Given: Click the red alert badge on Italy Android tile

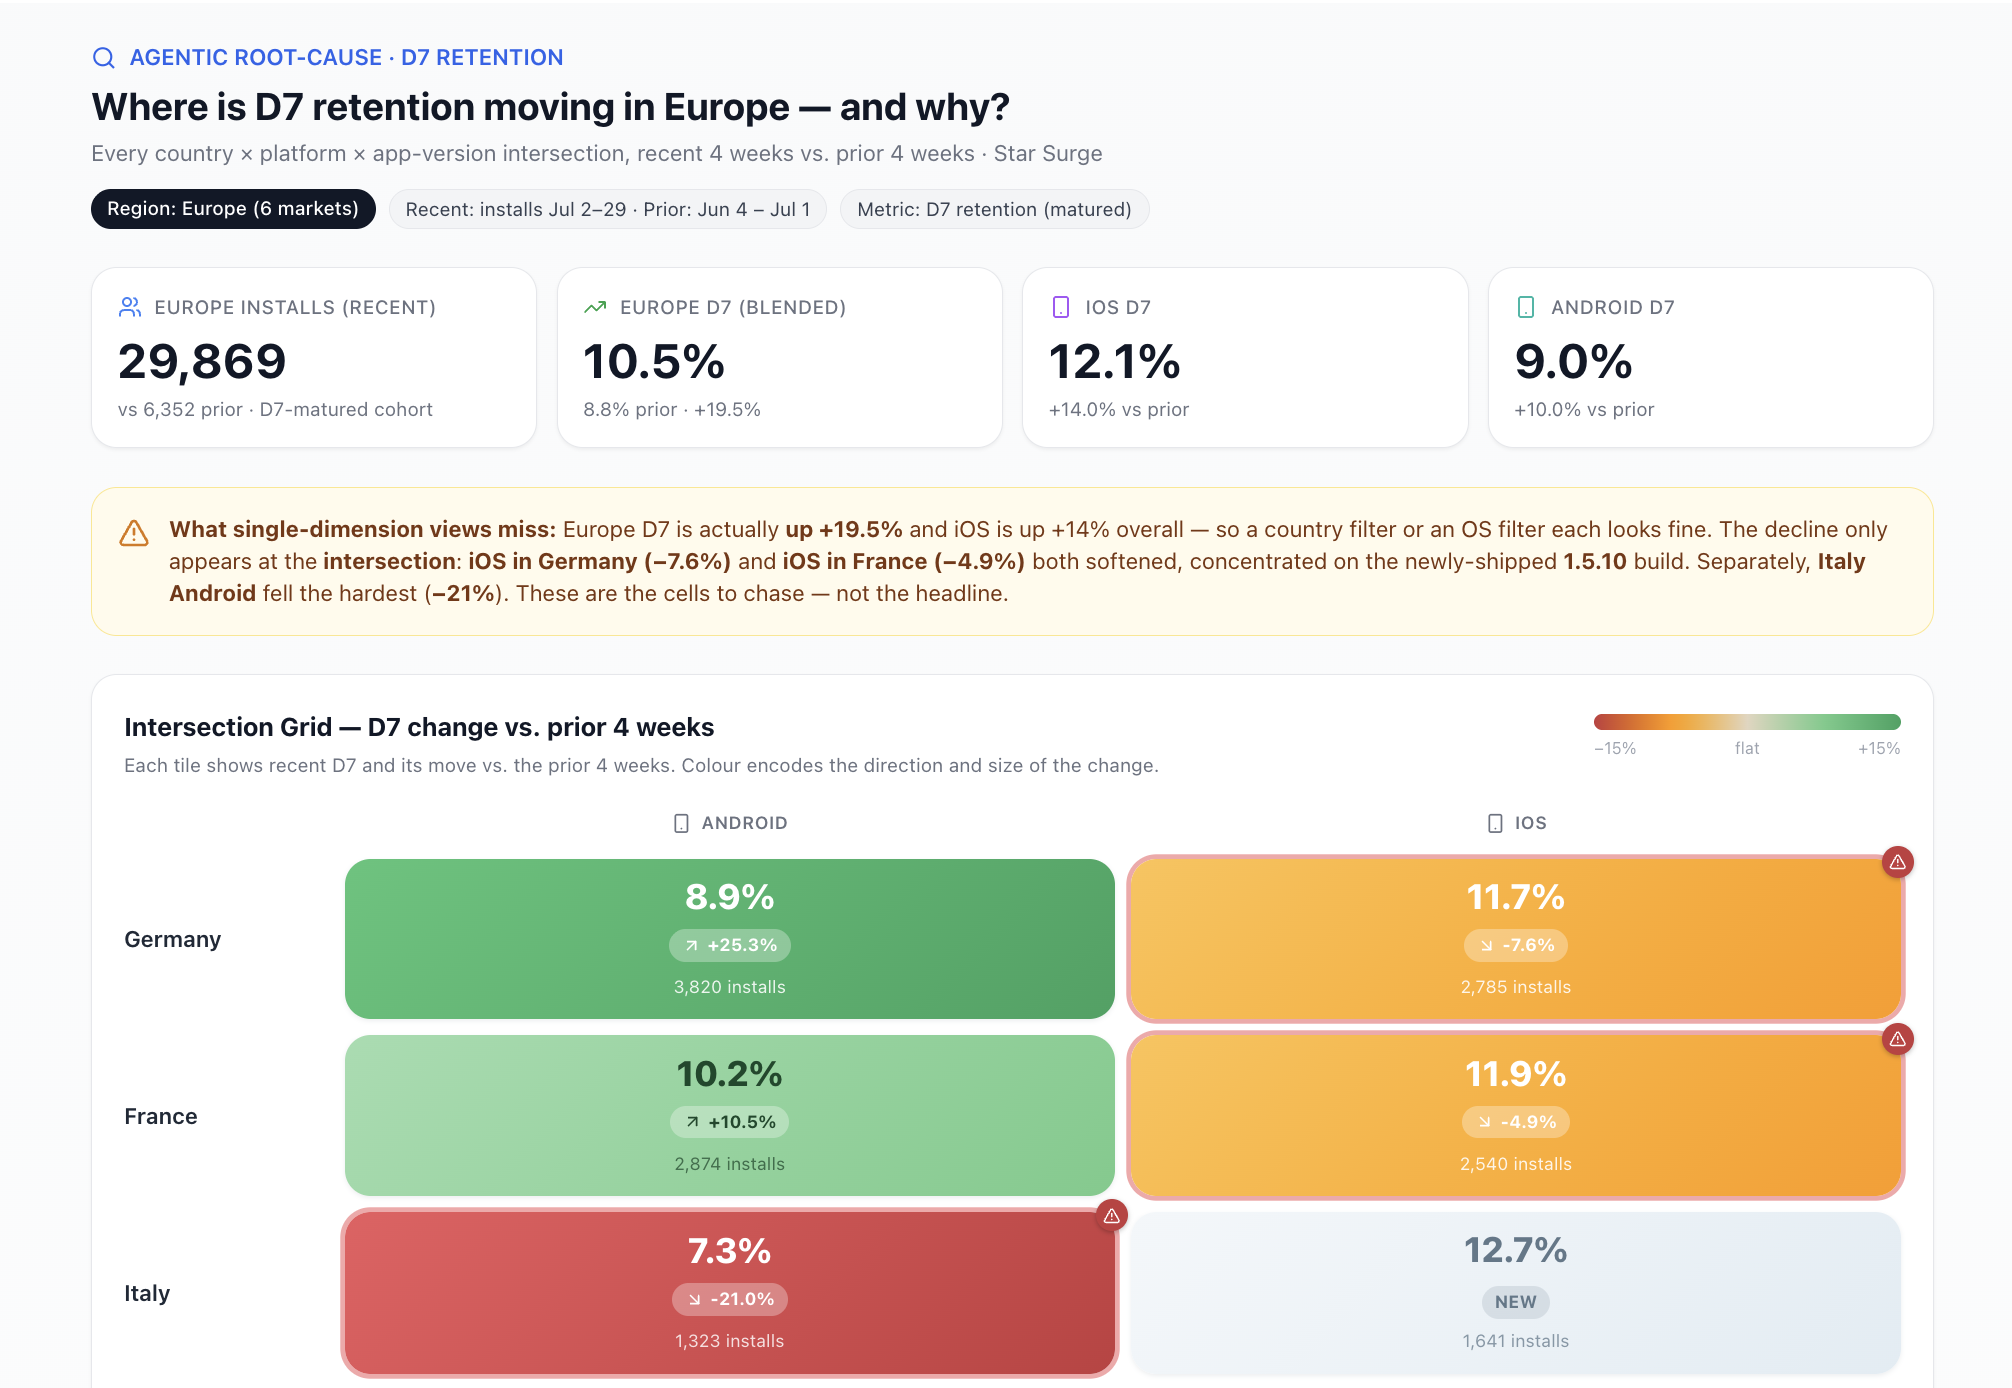Looking at the screenshot, I should [1111, 1216].
